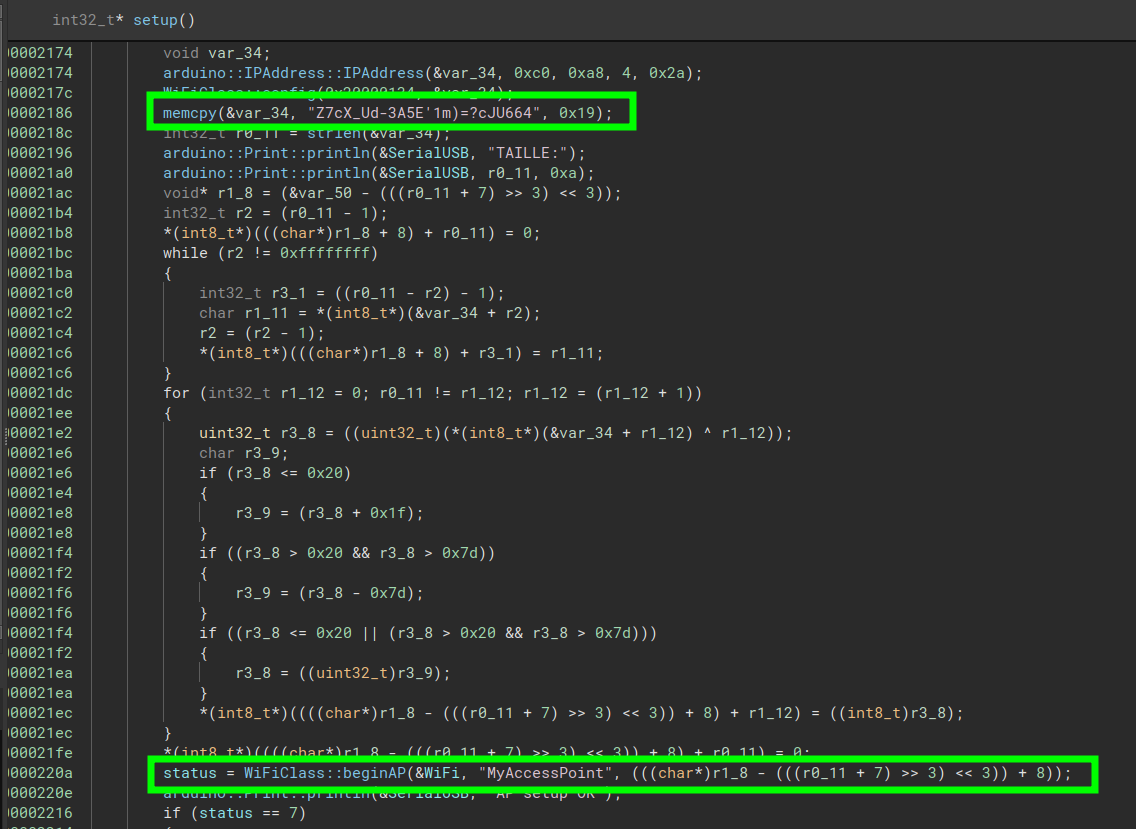Click the 0xa argument in println
This screenshot has width=1136, height=829.
[564, 173]
